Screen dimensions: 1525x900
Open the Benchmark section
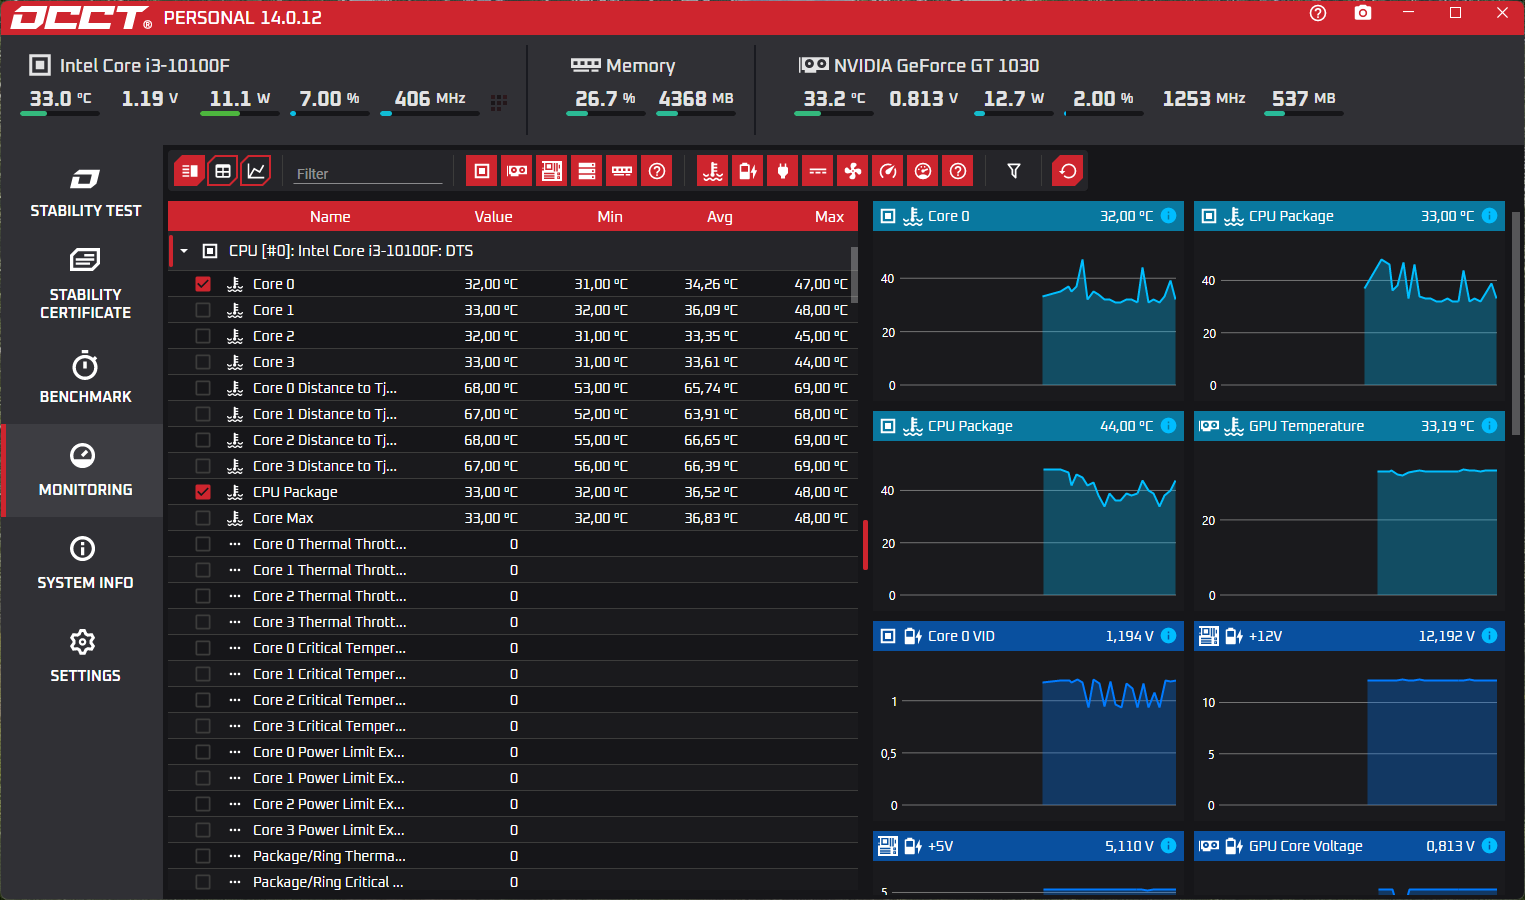click(85, 377)
